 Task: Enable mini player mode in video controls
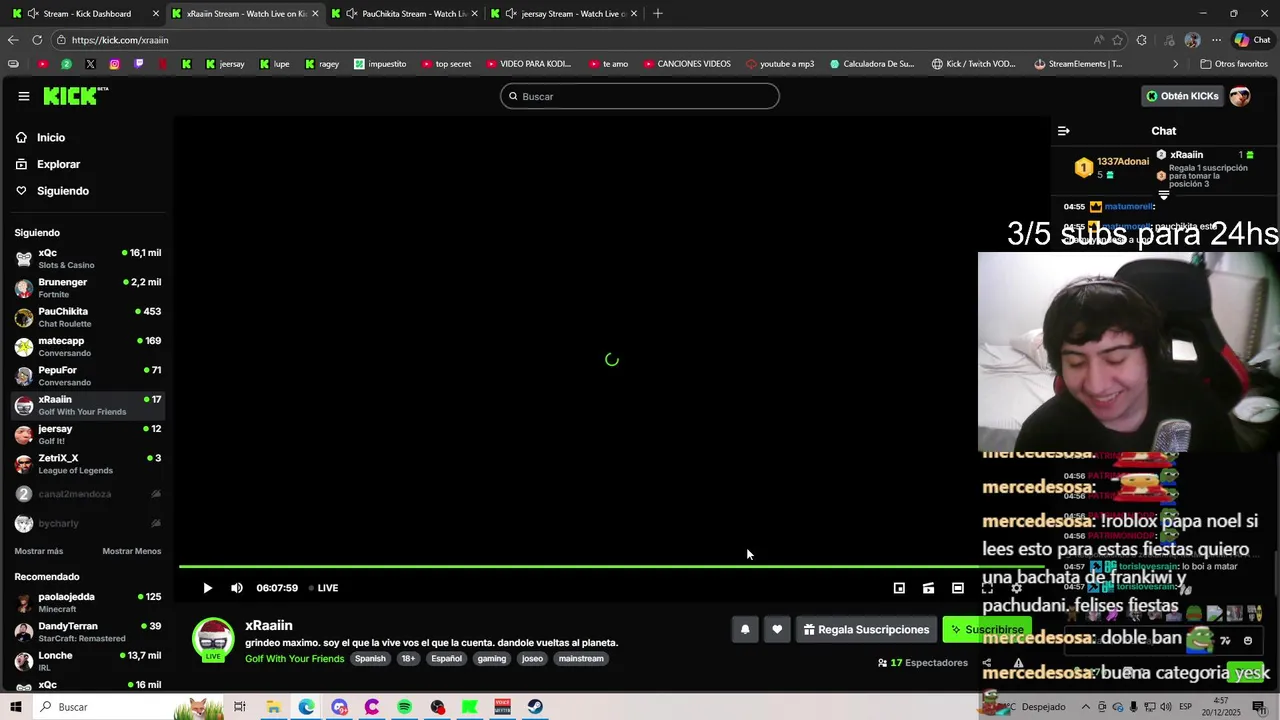(899, 588)
